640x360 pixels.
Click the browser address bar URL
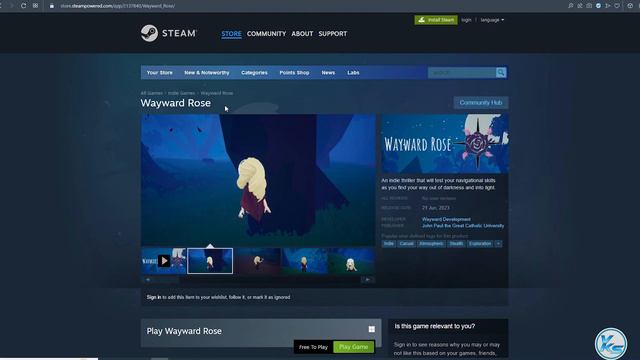tap(118, 6)
